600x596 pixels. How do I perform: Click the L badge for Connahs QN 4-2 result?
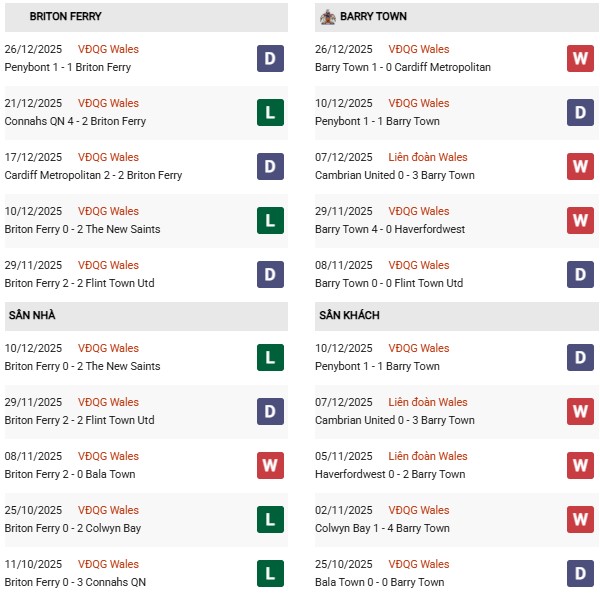271,112
